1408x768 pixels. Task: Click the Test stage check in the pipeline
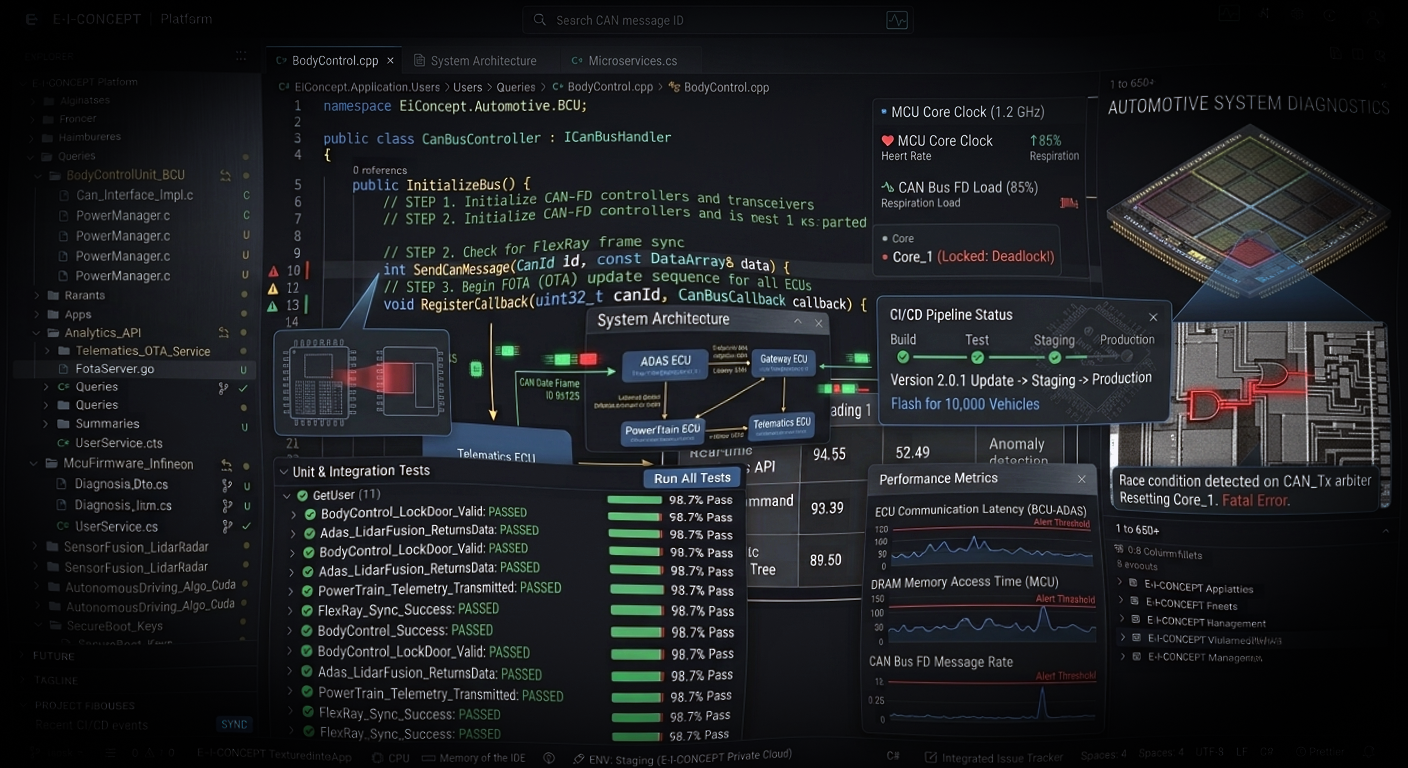point(977,357)
